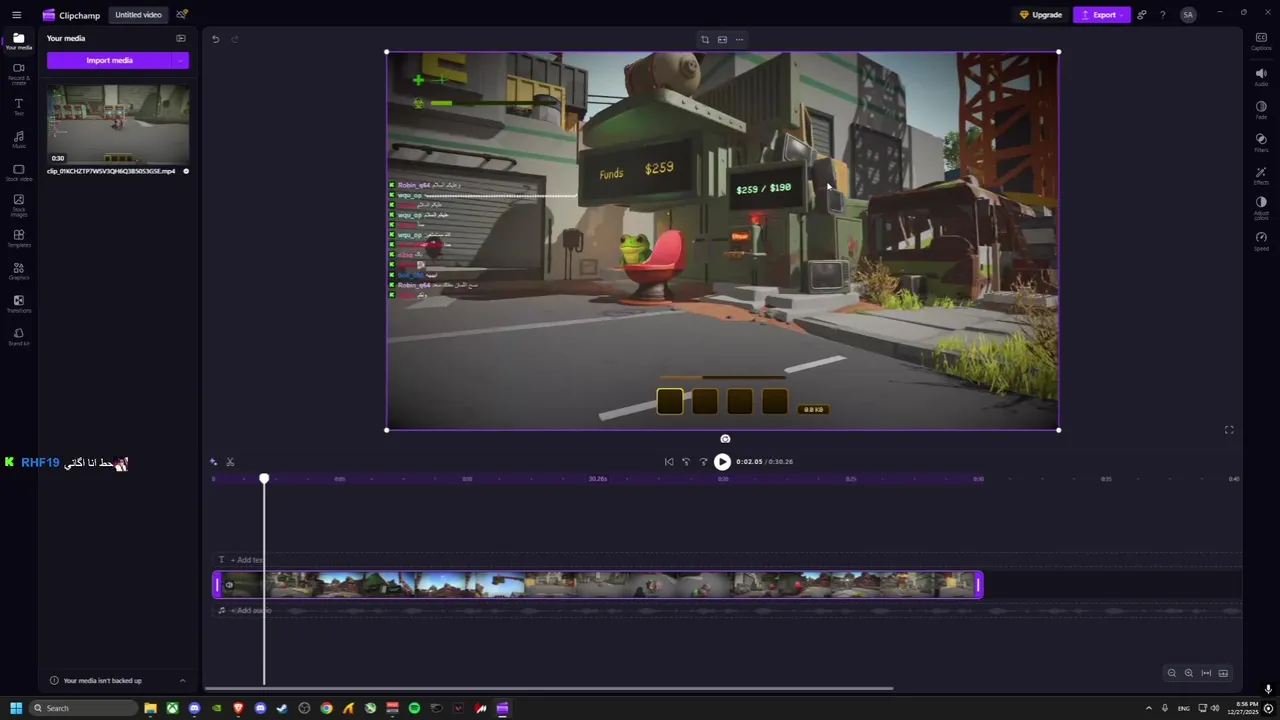This screenshot has width=1280, height=720.
Task: Open Spotify from the taskbar
Action: tap(414, 708)
